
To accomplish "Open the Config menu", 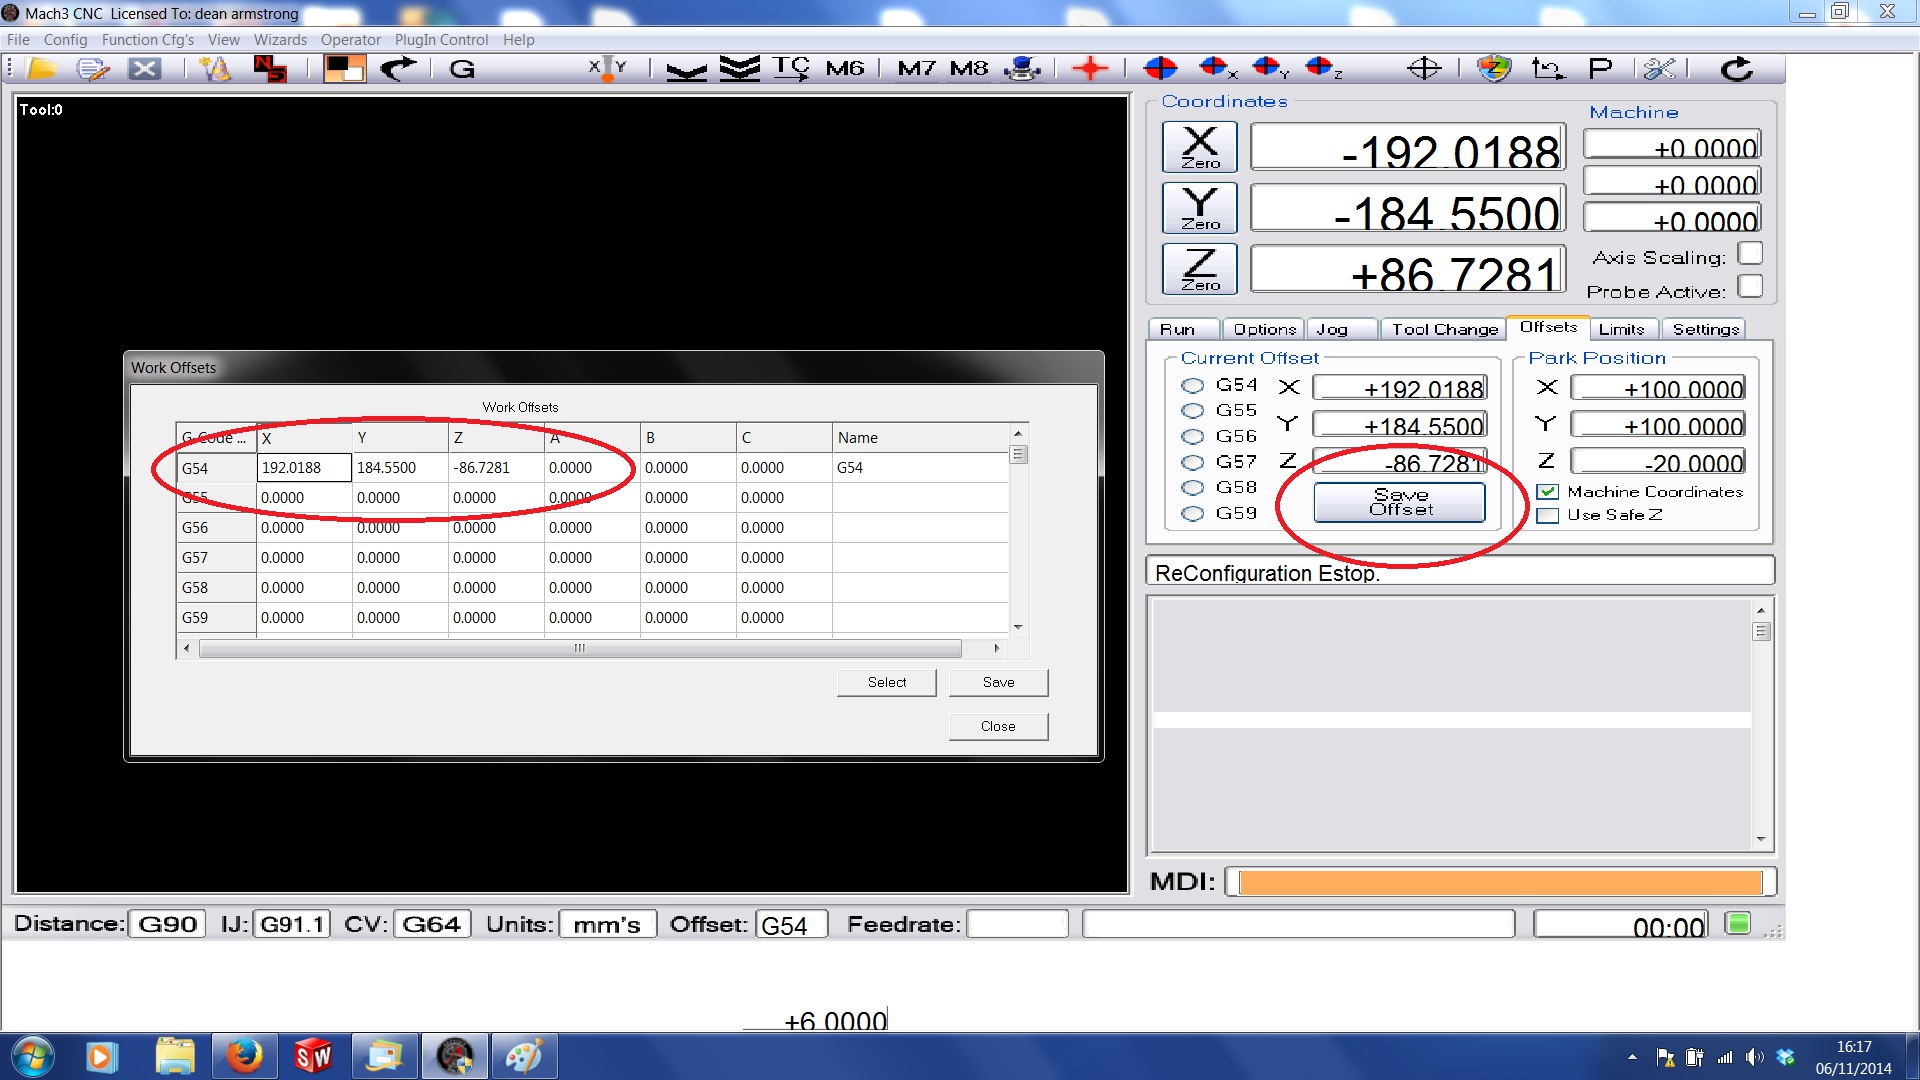I will [x=65, y=40].
